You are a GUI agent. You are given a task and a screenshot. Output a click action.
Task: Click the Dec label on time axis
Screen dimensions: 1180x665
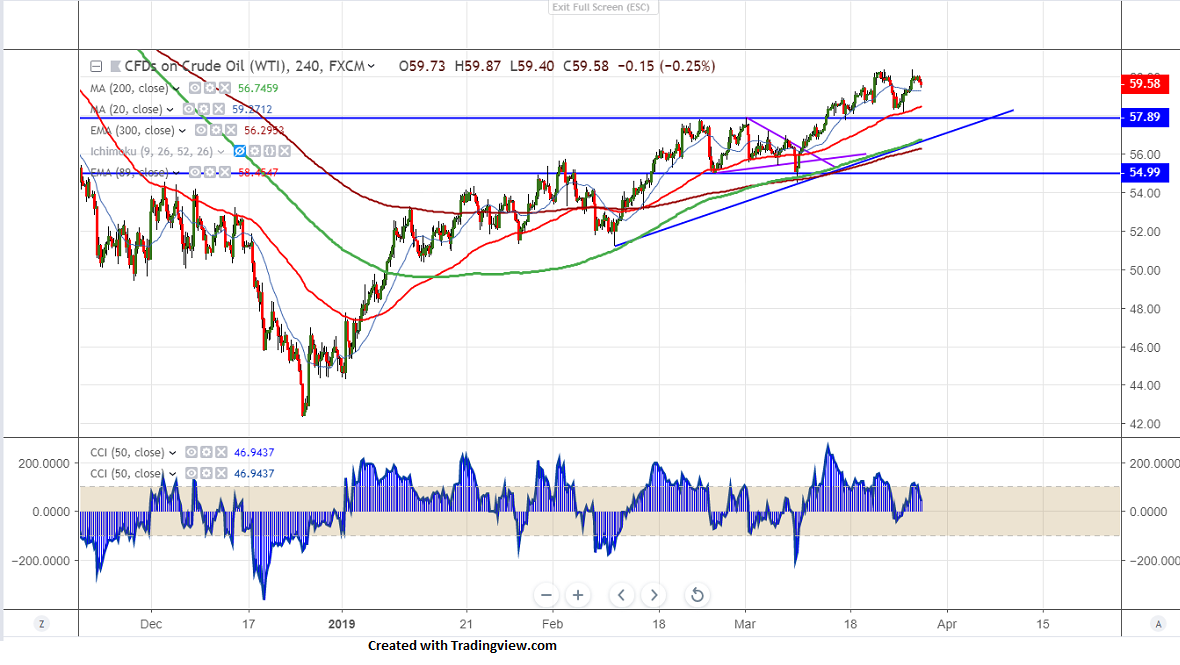(x=151, y=624)
